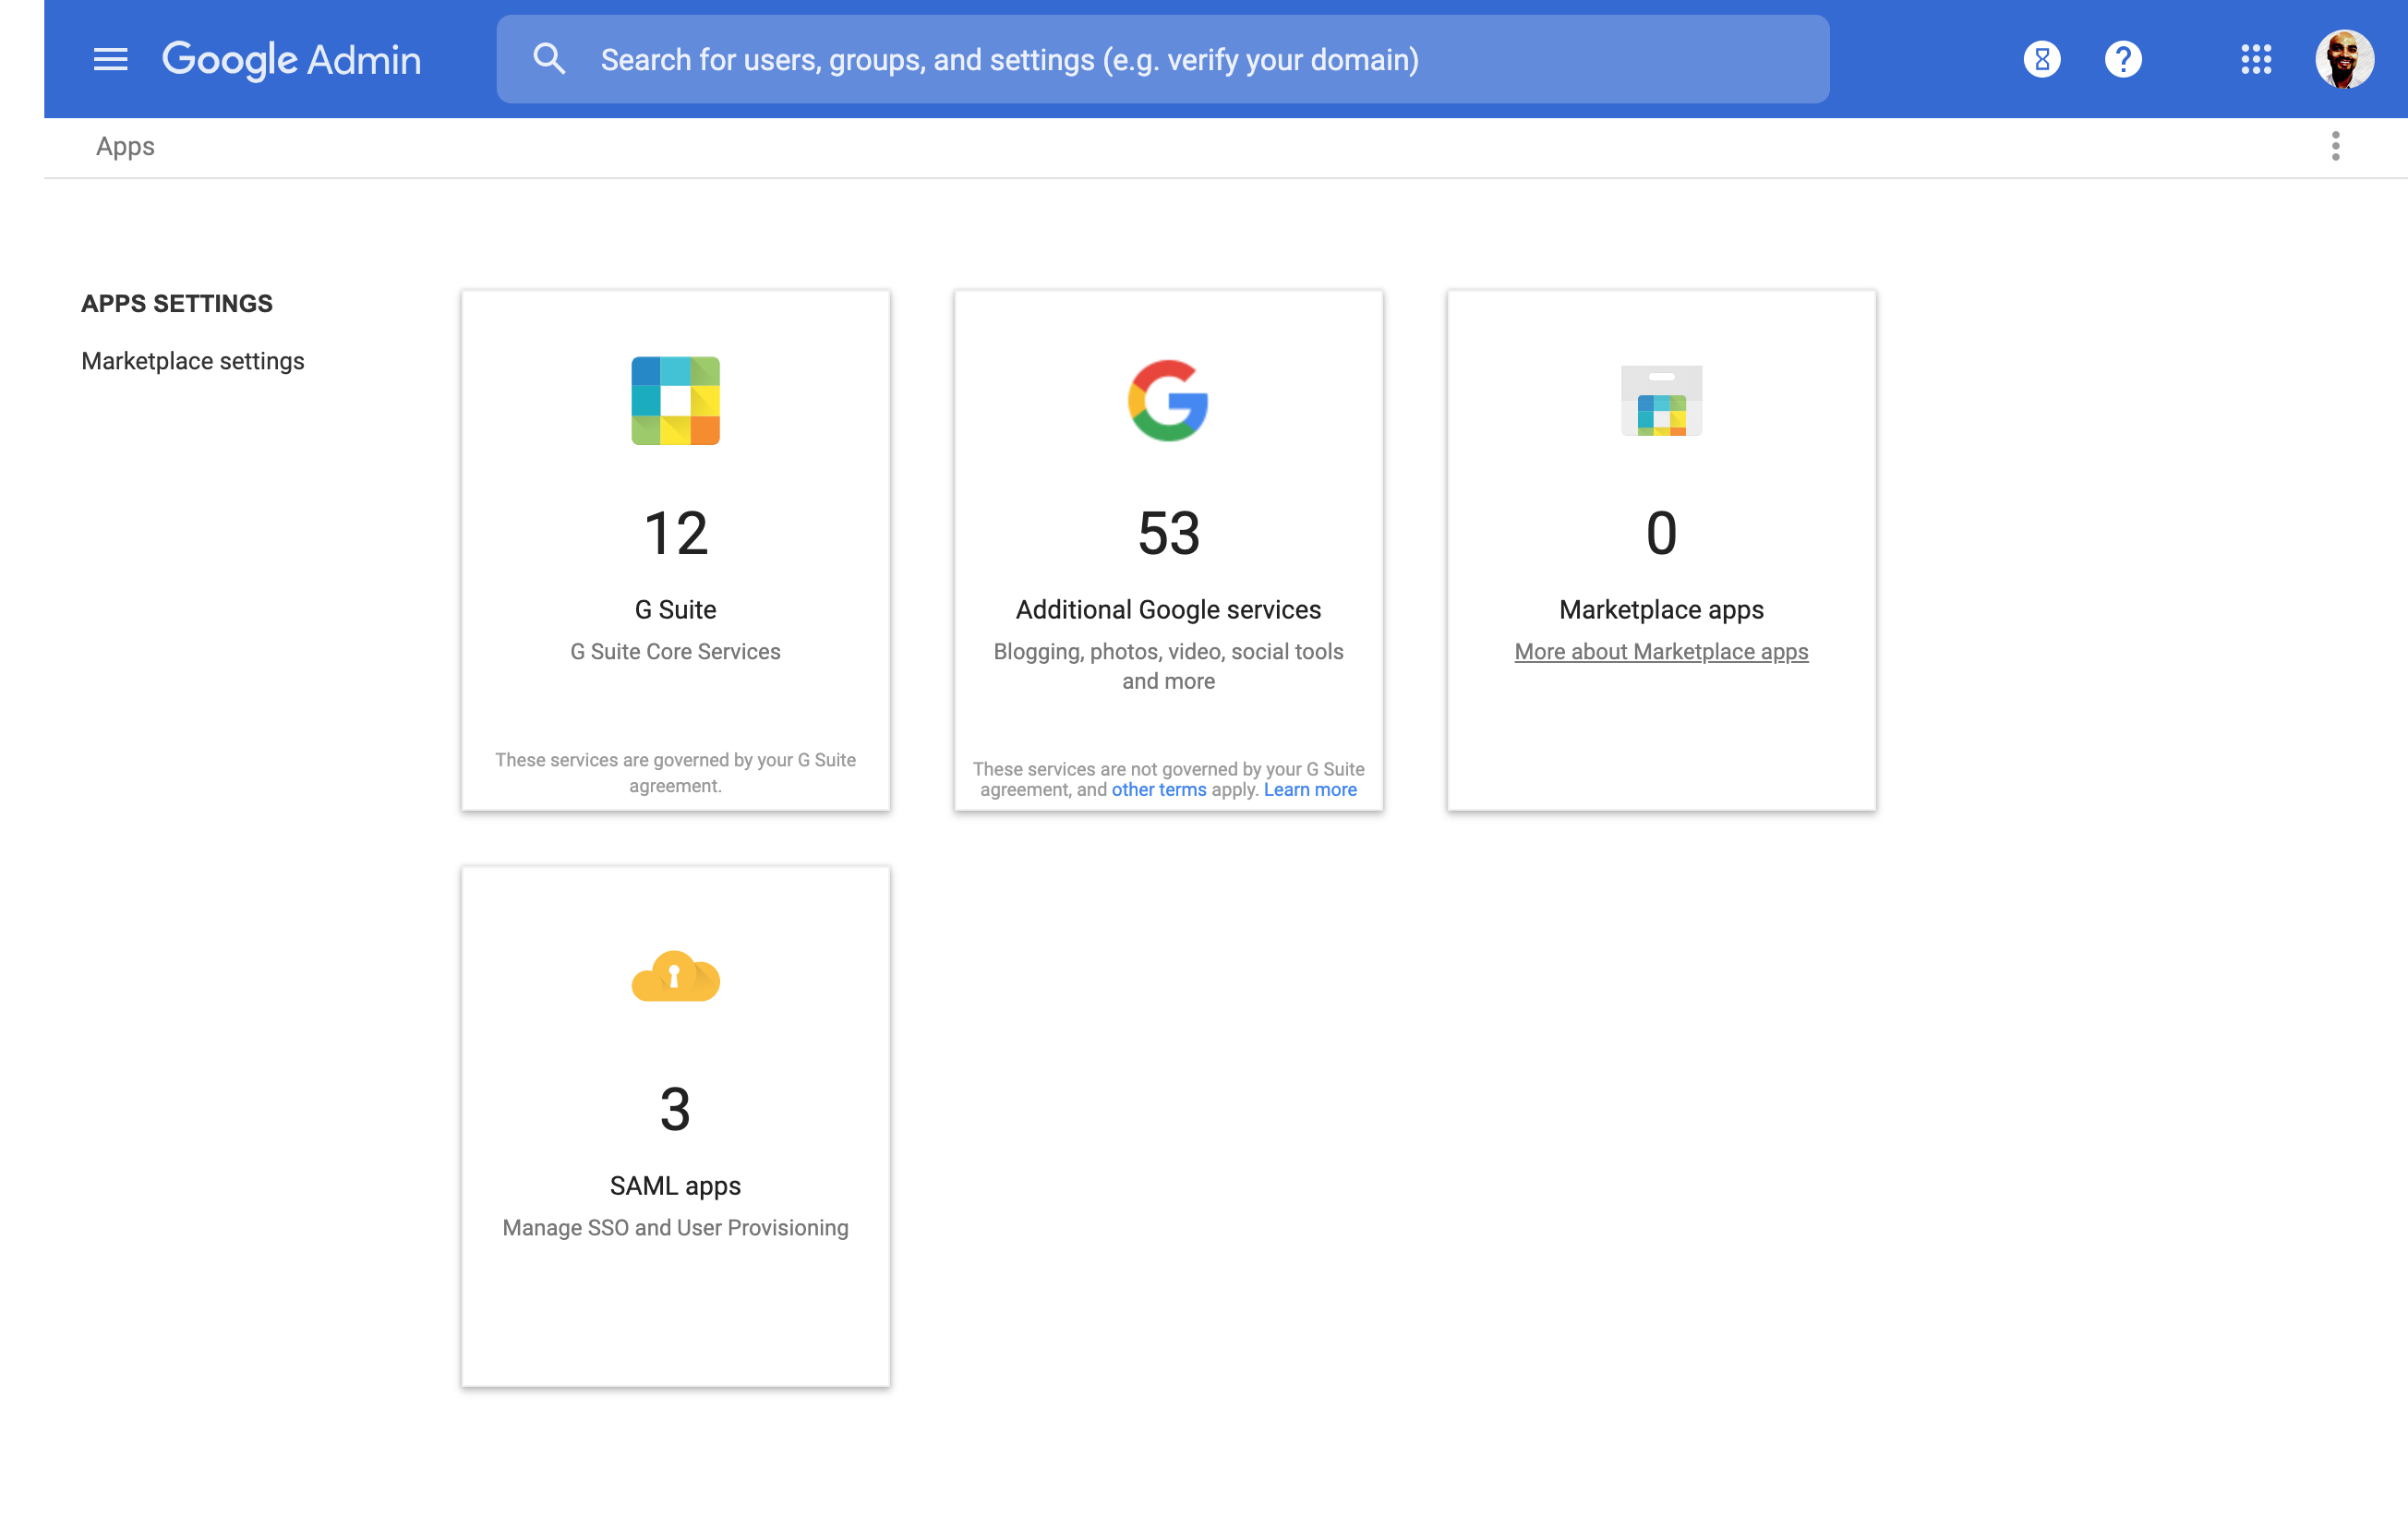The image size is (2408, 1529).
Task: Open the hourglass tasks icon
Action: click(2041, 59)
